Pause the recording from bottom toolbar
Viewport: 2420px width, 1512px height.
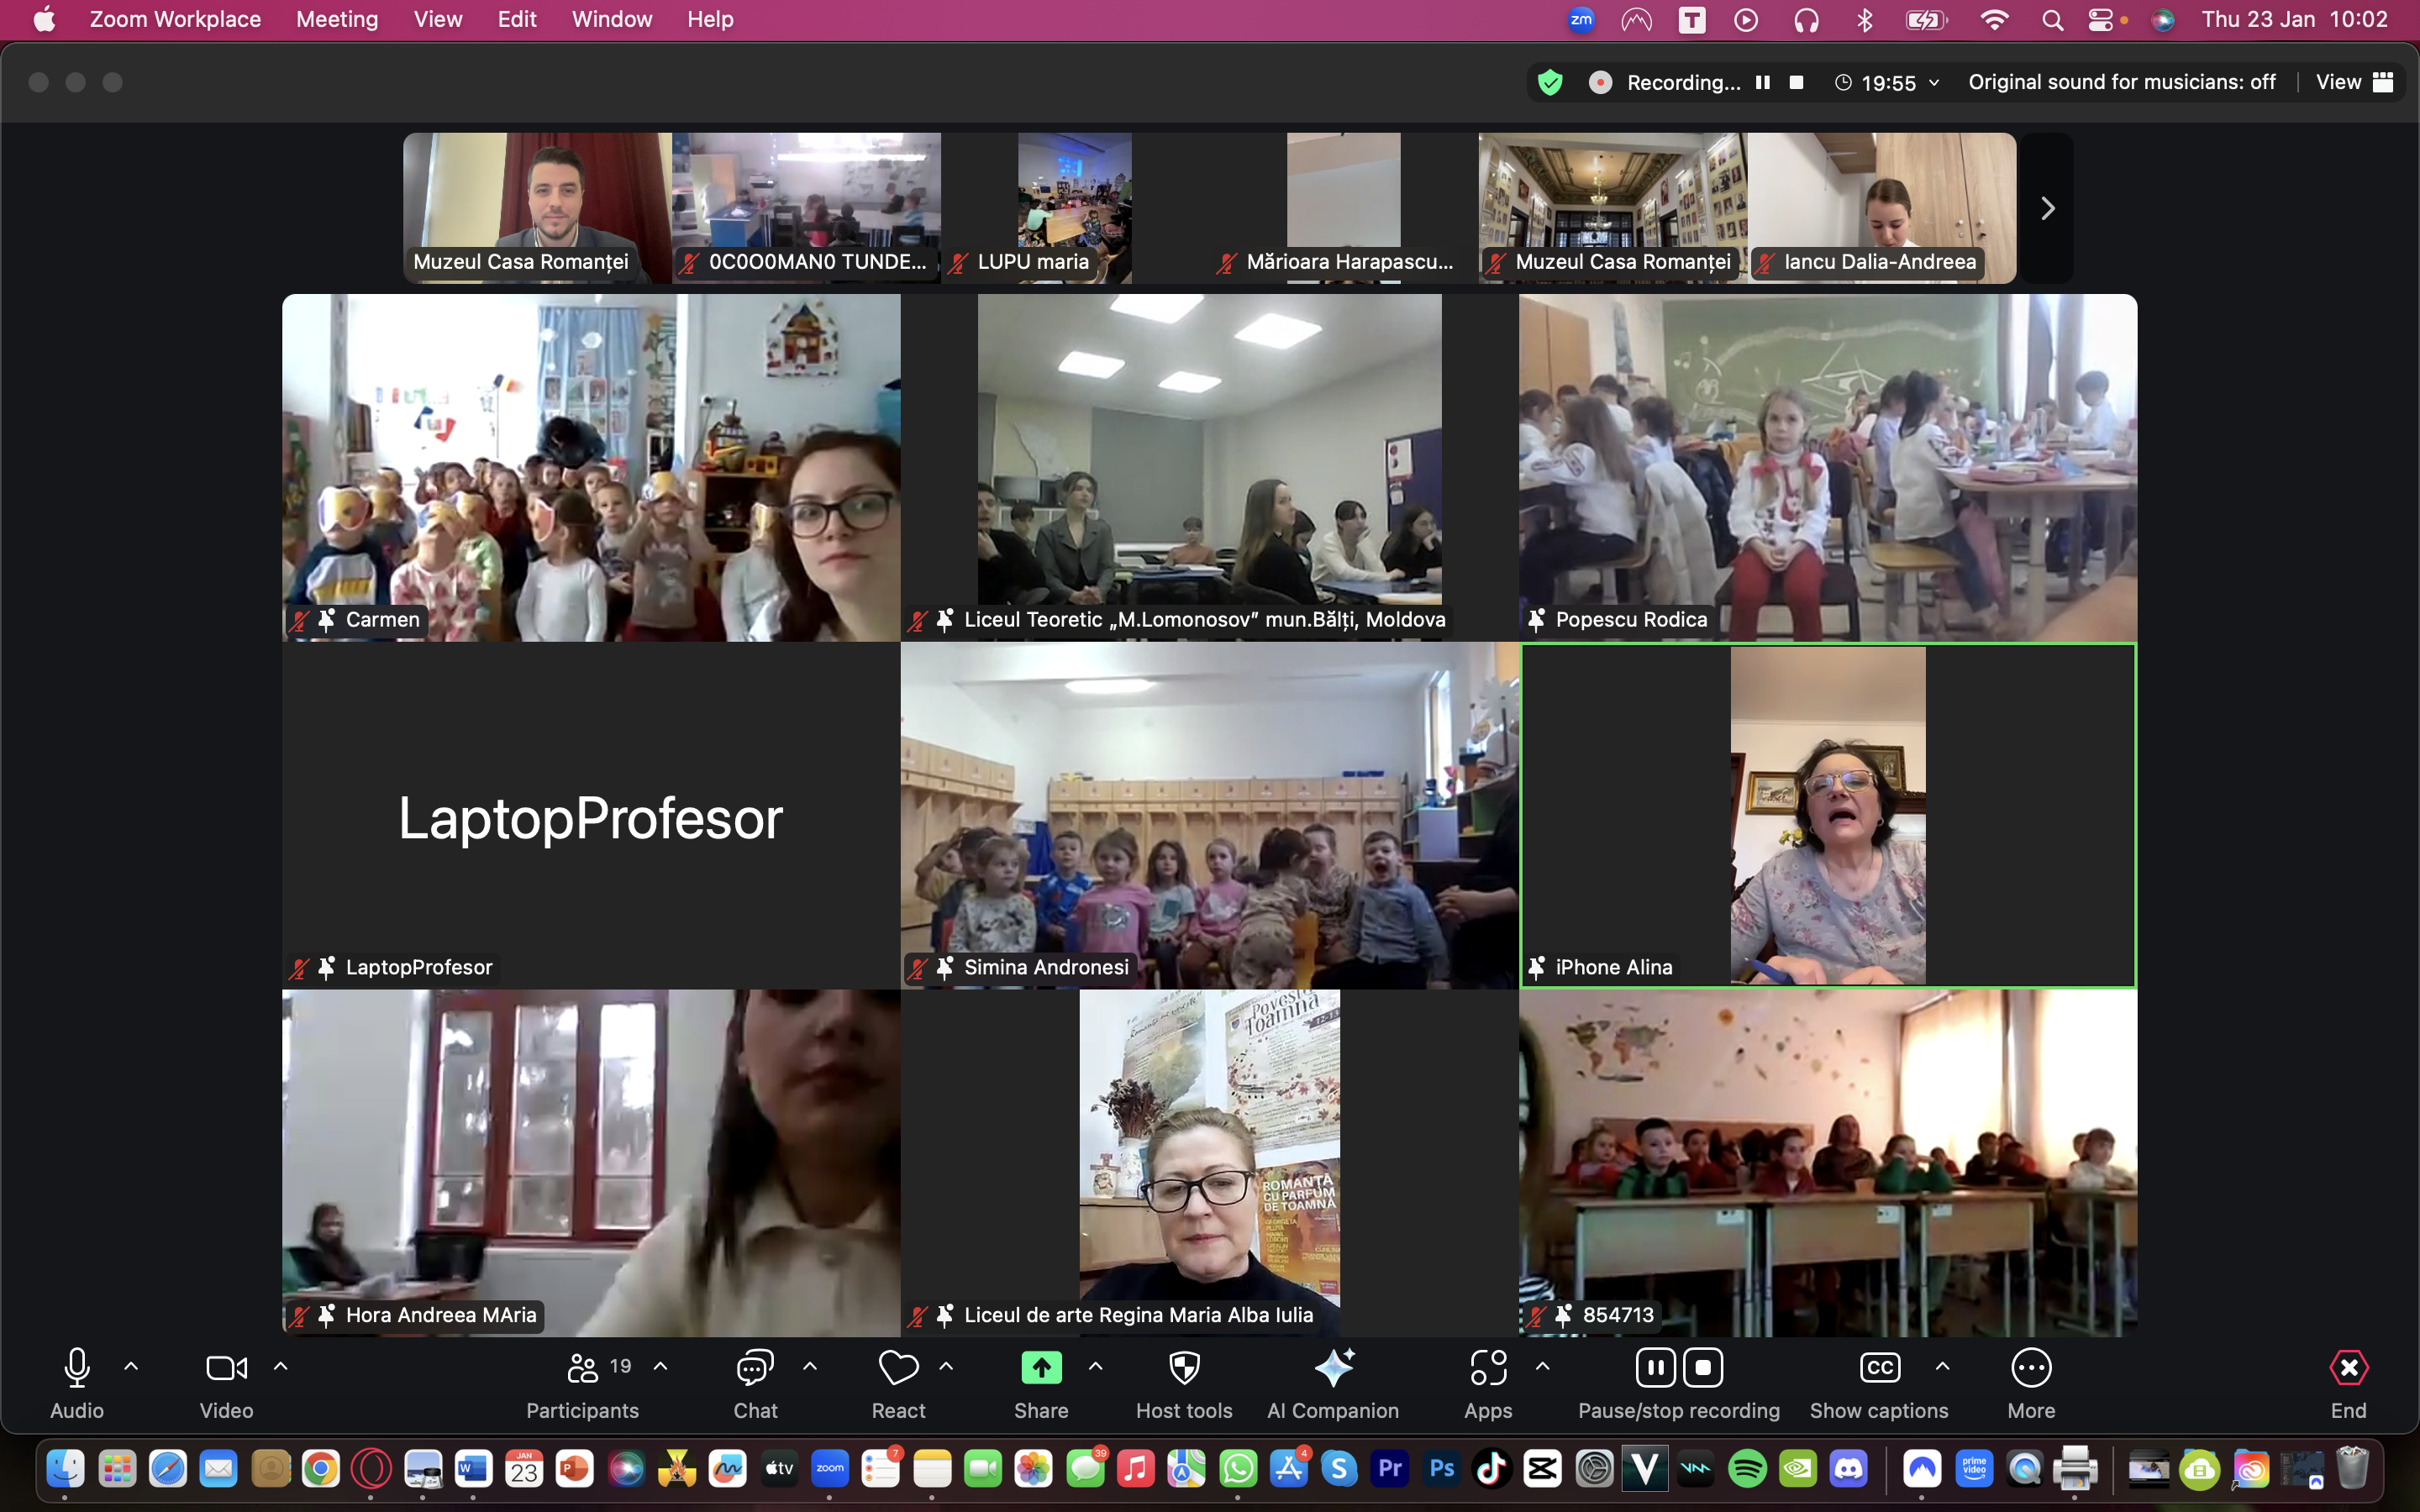pyautogui.click(x=1655, y=1368)
